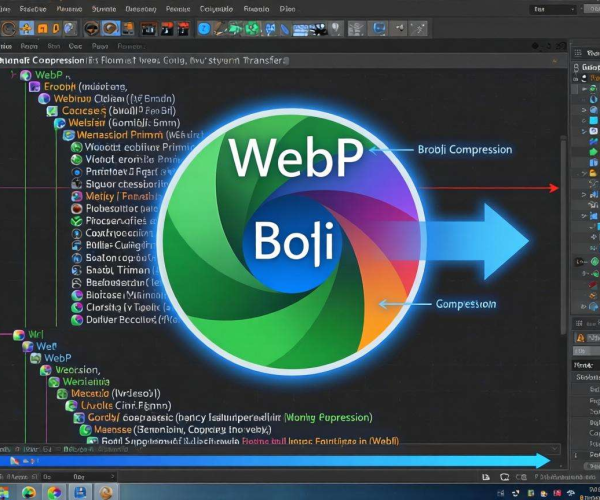Image resolution: width=600 pixels, height=500 pixels.
Task: Click the 'Gompession' label beside logo
Action: click(466, 304)
